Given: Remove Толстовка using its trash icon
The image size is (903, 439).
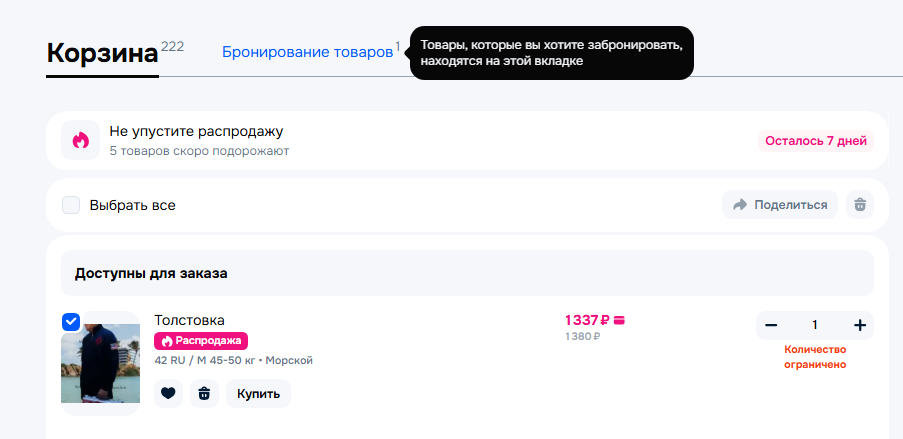Looking at the screenshot, I should (x=204, y=394).
